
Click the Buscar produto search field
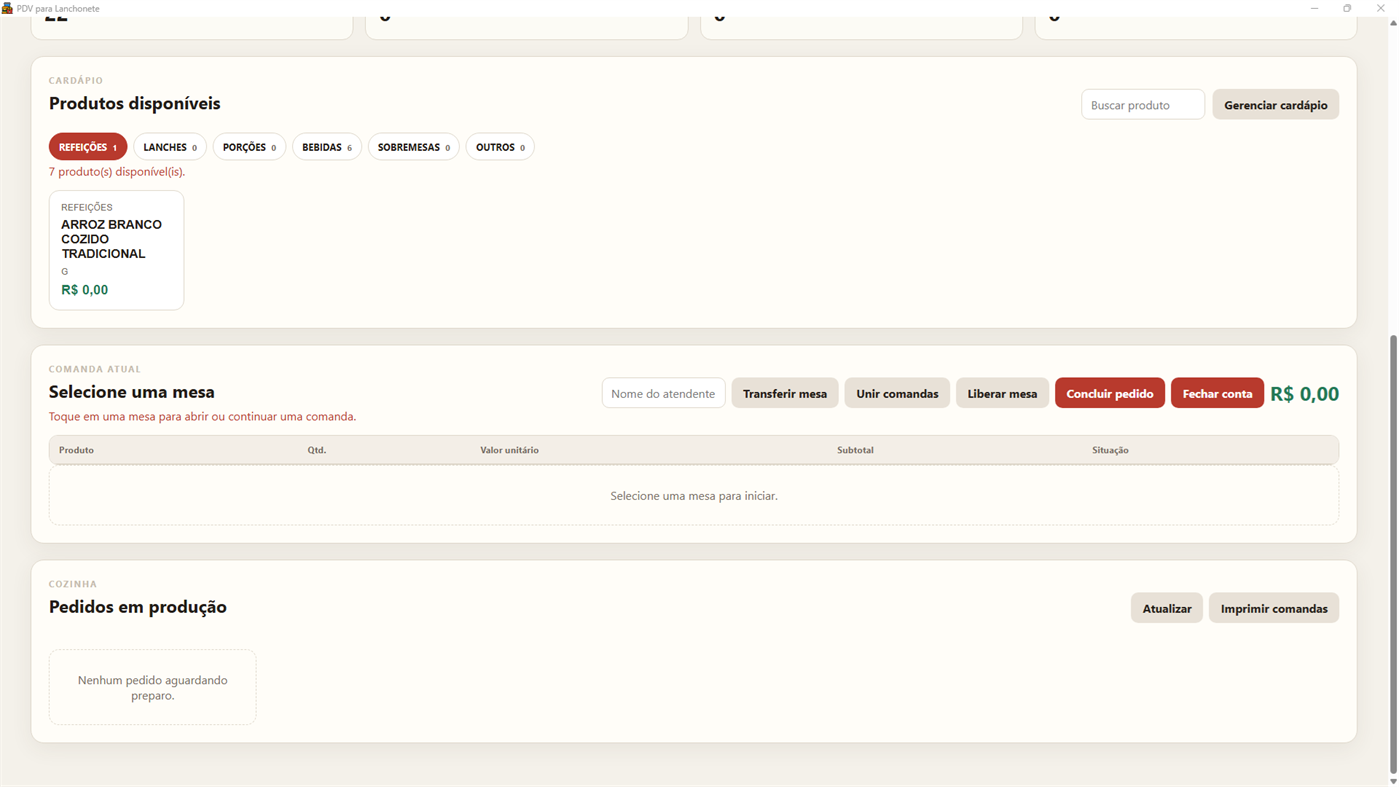[1143, 105]
